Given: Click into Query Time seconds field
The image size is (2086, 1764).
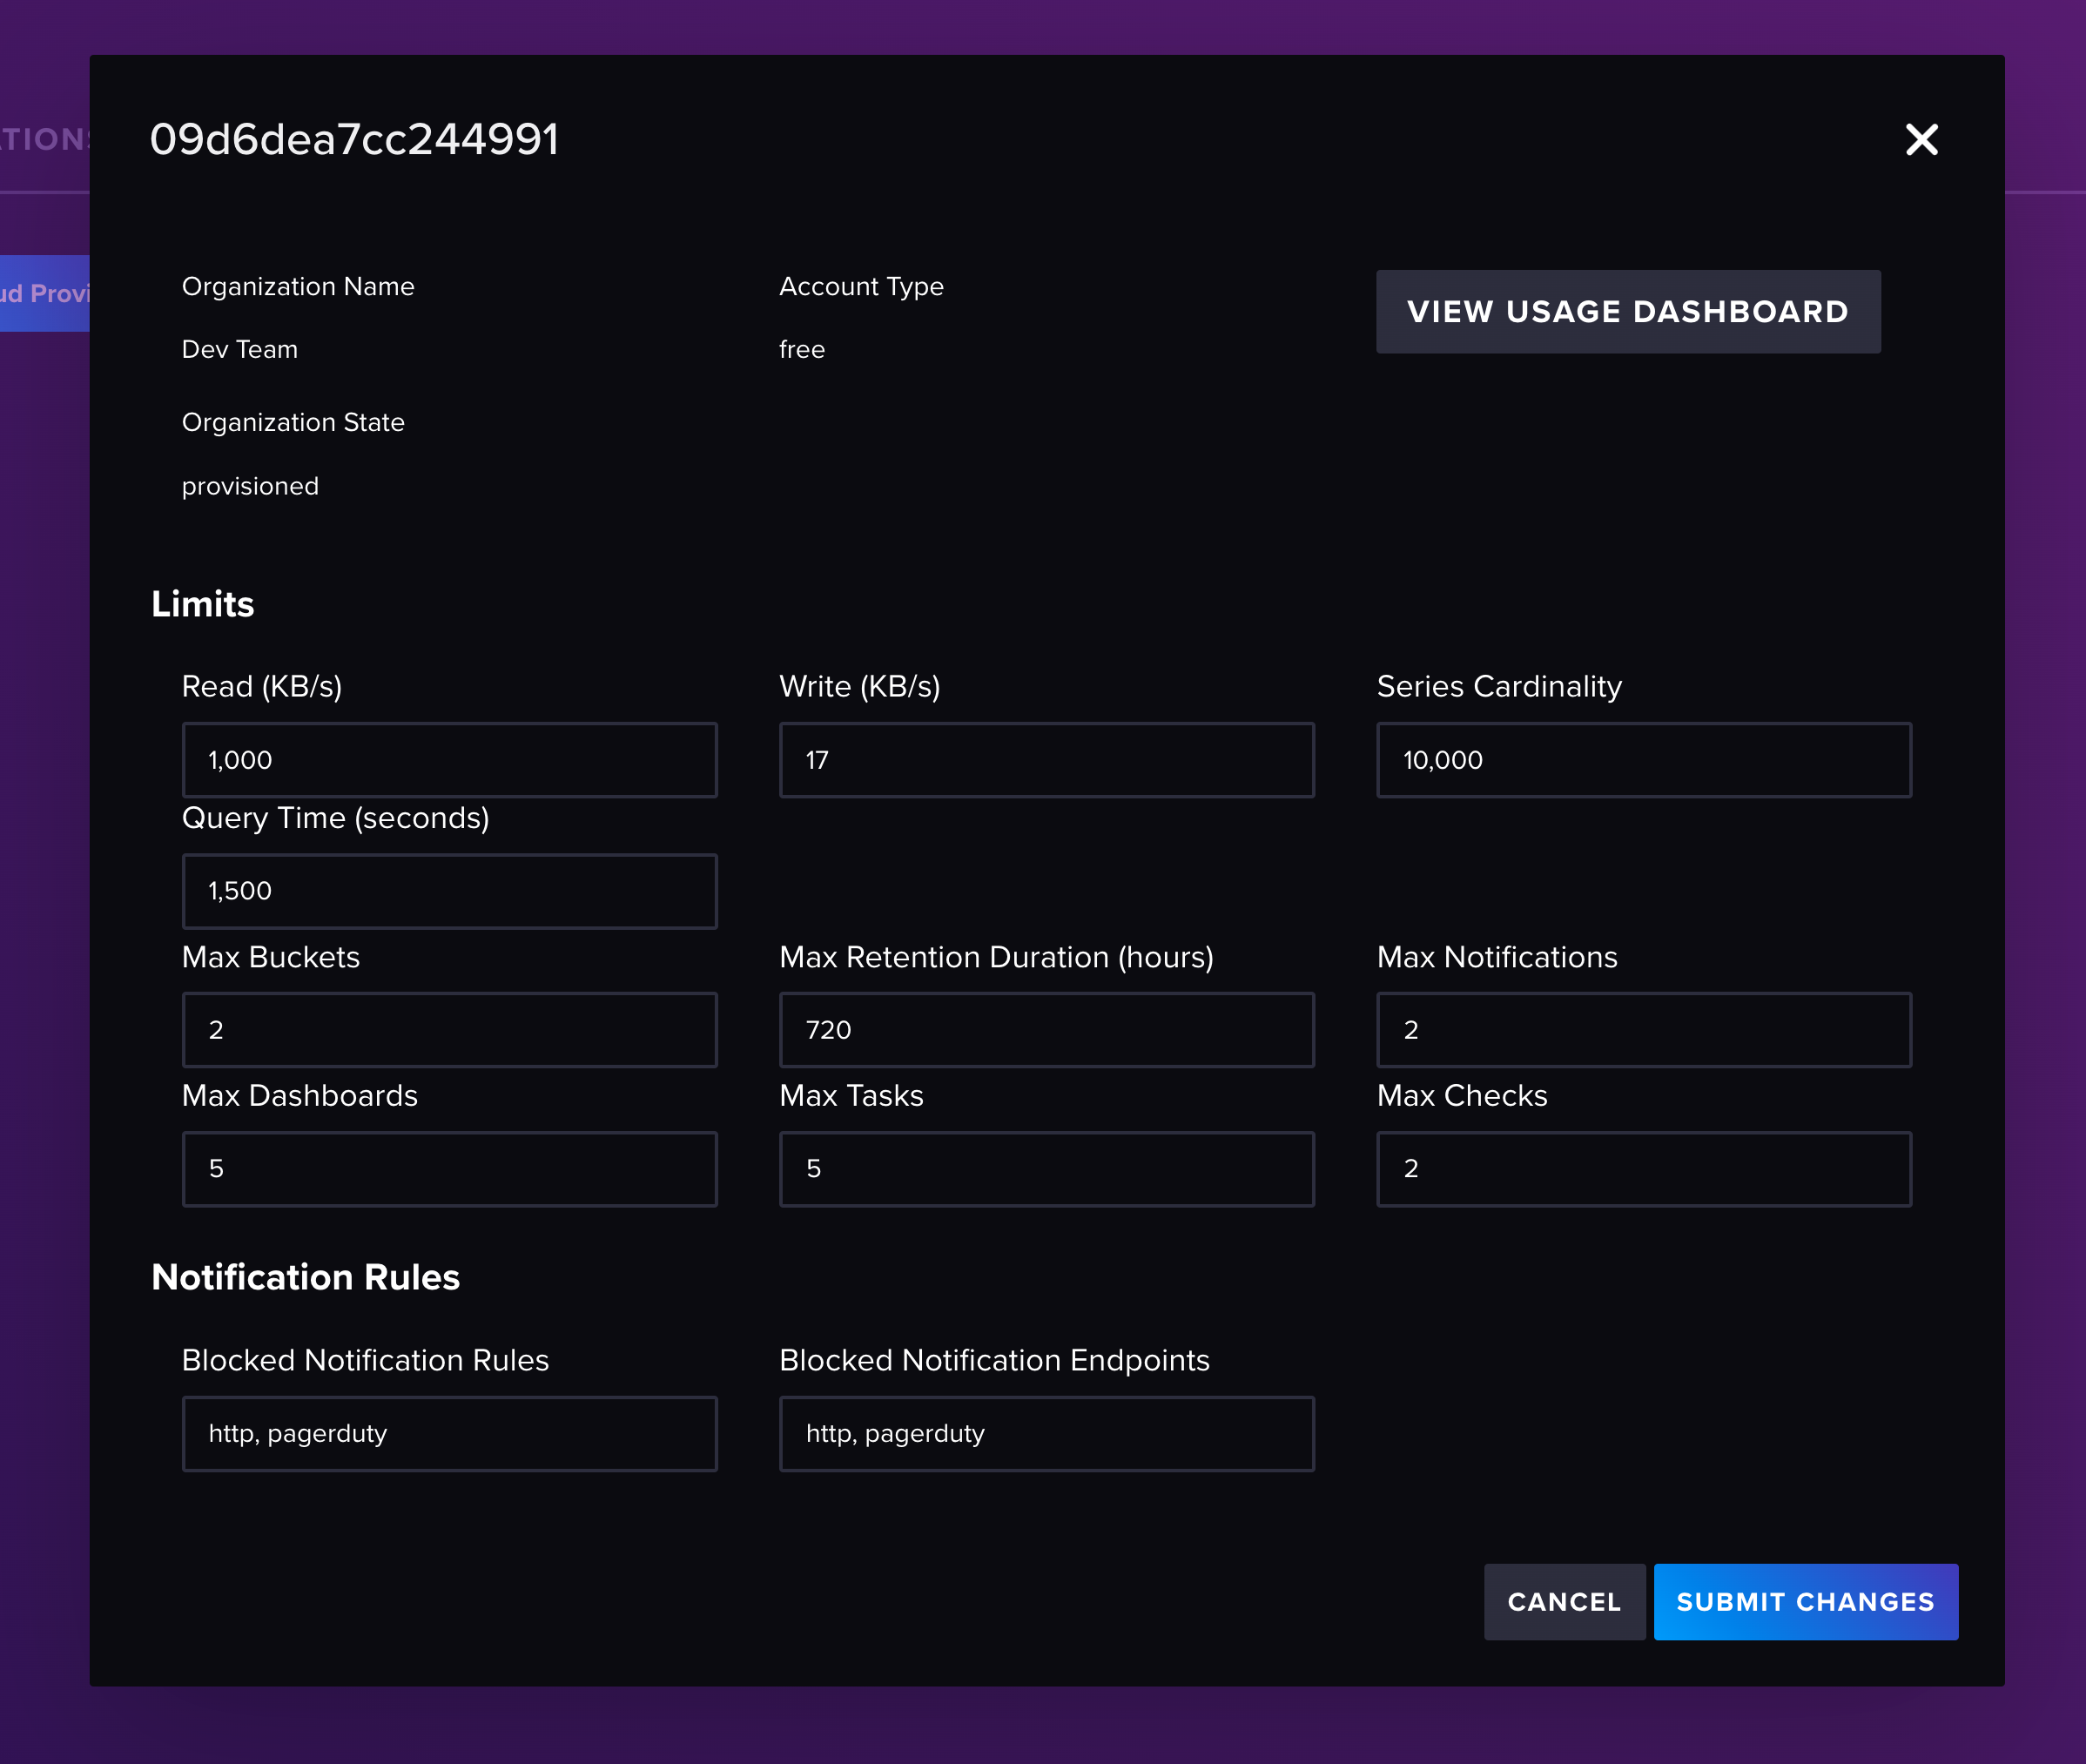Looking at the screenshot, I should (449, 891).
